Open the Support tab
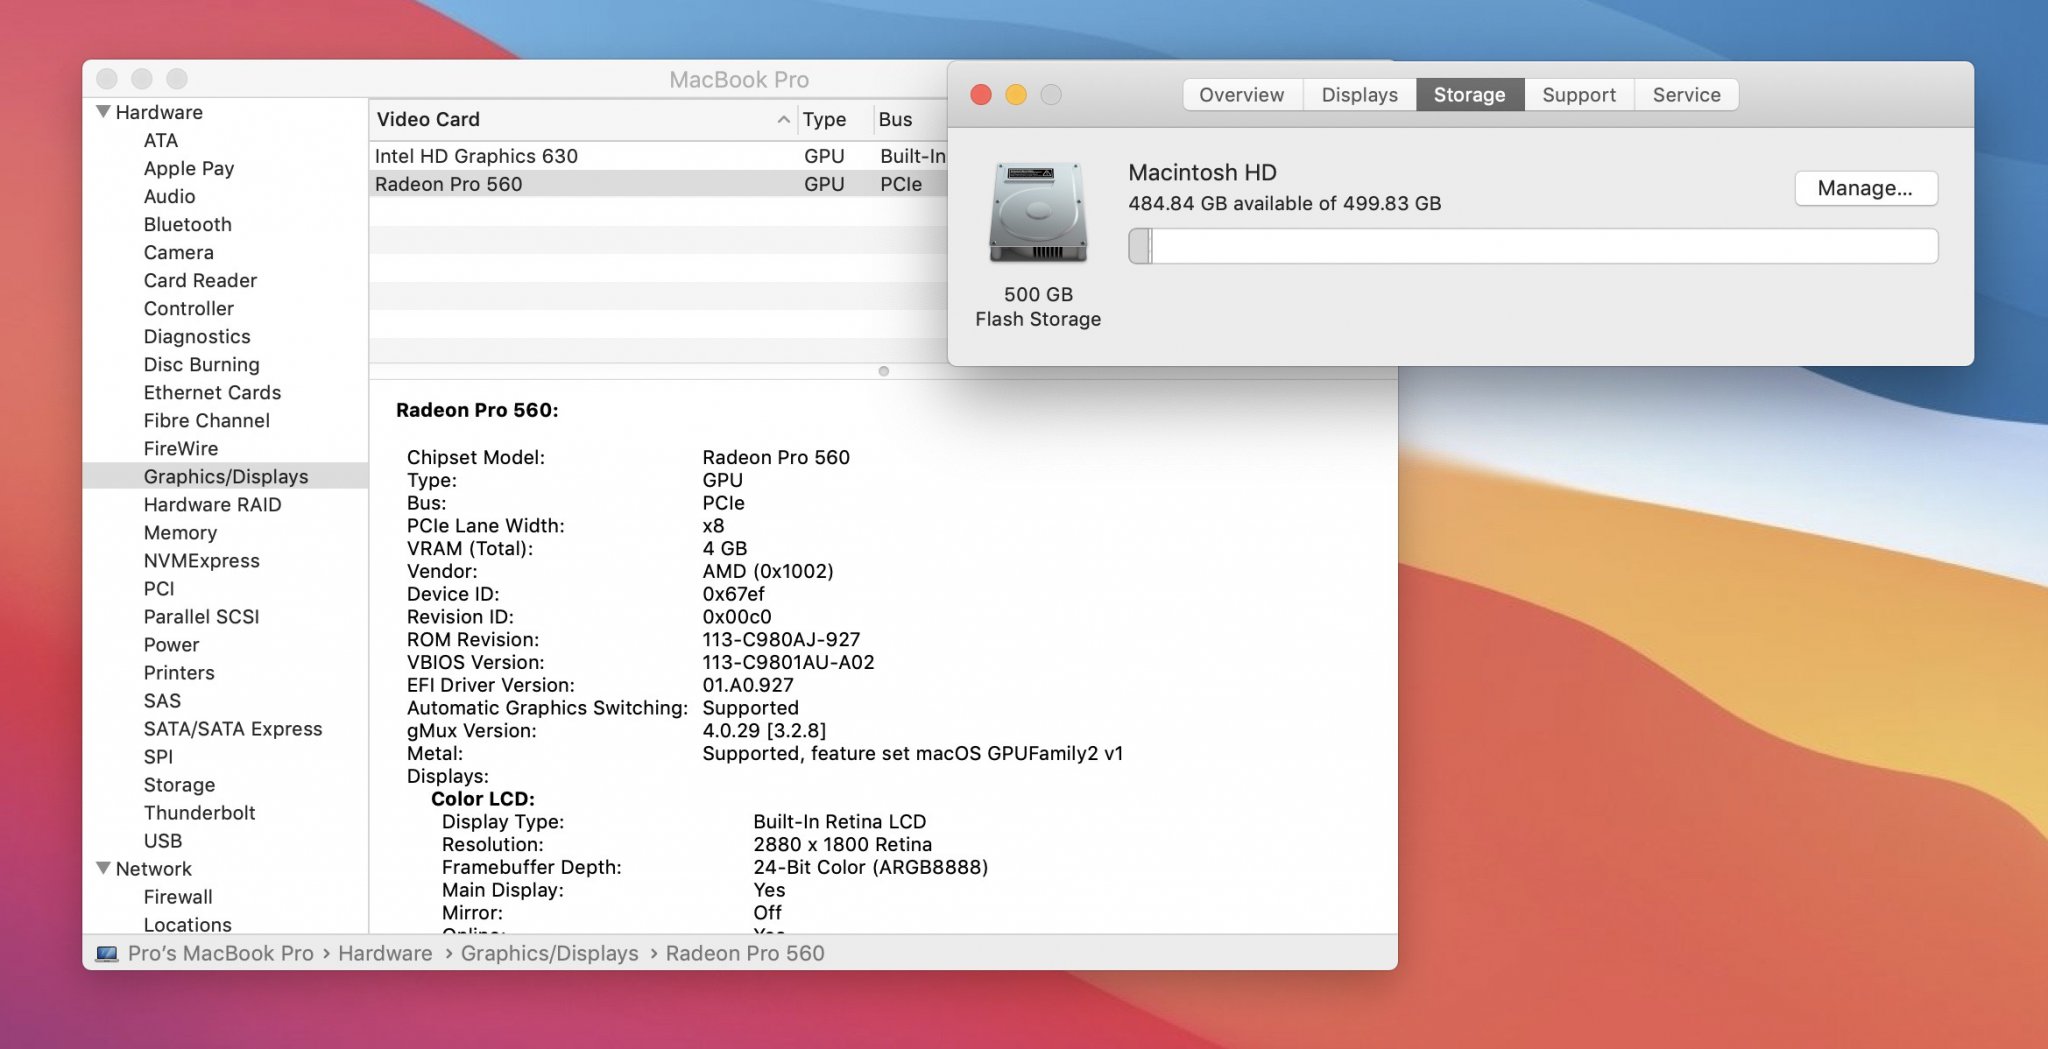This screenshot has width=2048, height=1049. tap(1579, 95)
